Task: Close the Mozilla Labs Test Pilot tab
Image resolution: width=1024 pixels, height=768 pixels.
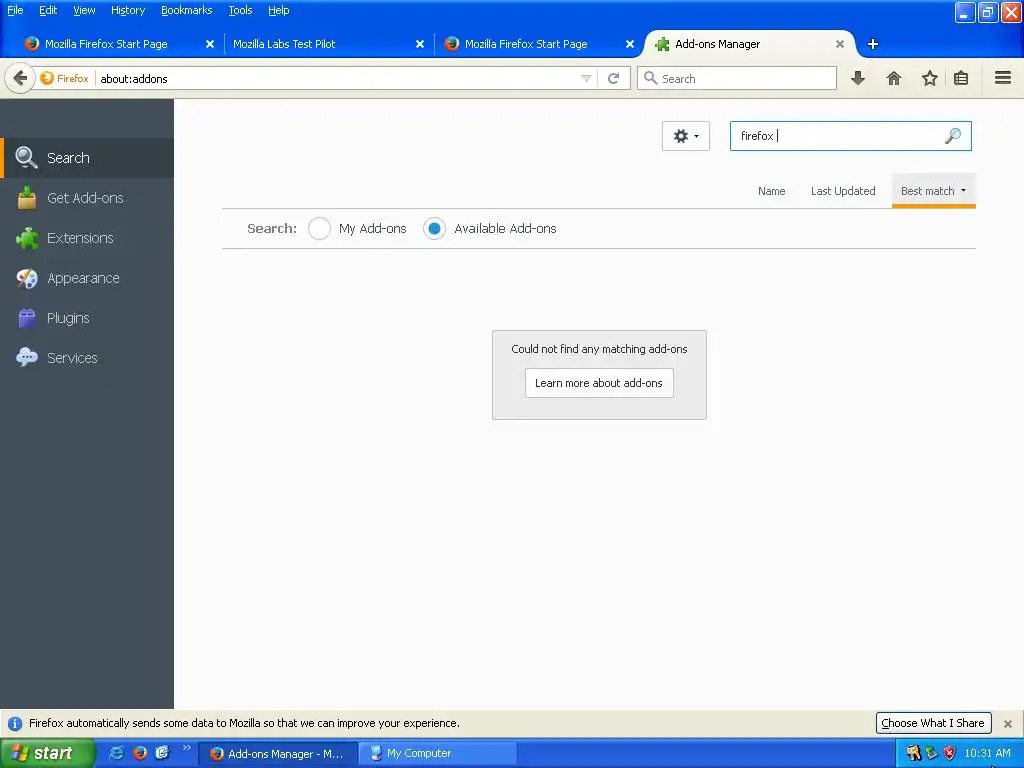Action: pos(420,44)
